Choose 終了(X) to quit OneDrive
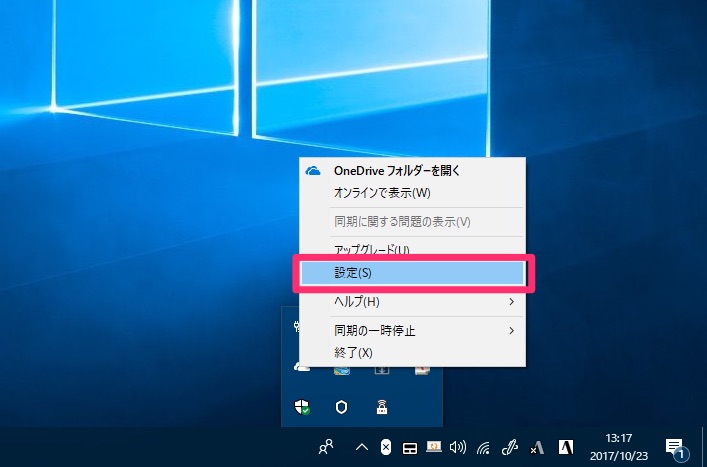This screenshot has height=467, width=707. click(x=413, y=353)
